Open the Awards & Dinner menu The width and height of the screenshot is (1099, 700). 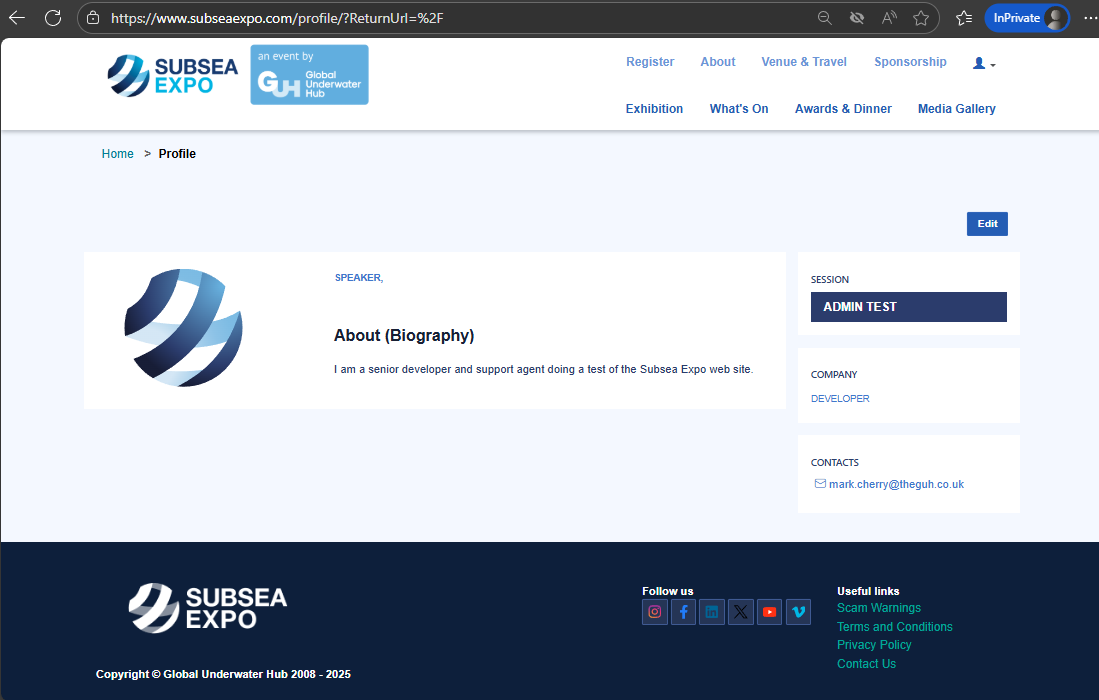click(x=843, y=109)
